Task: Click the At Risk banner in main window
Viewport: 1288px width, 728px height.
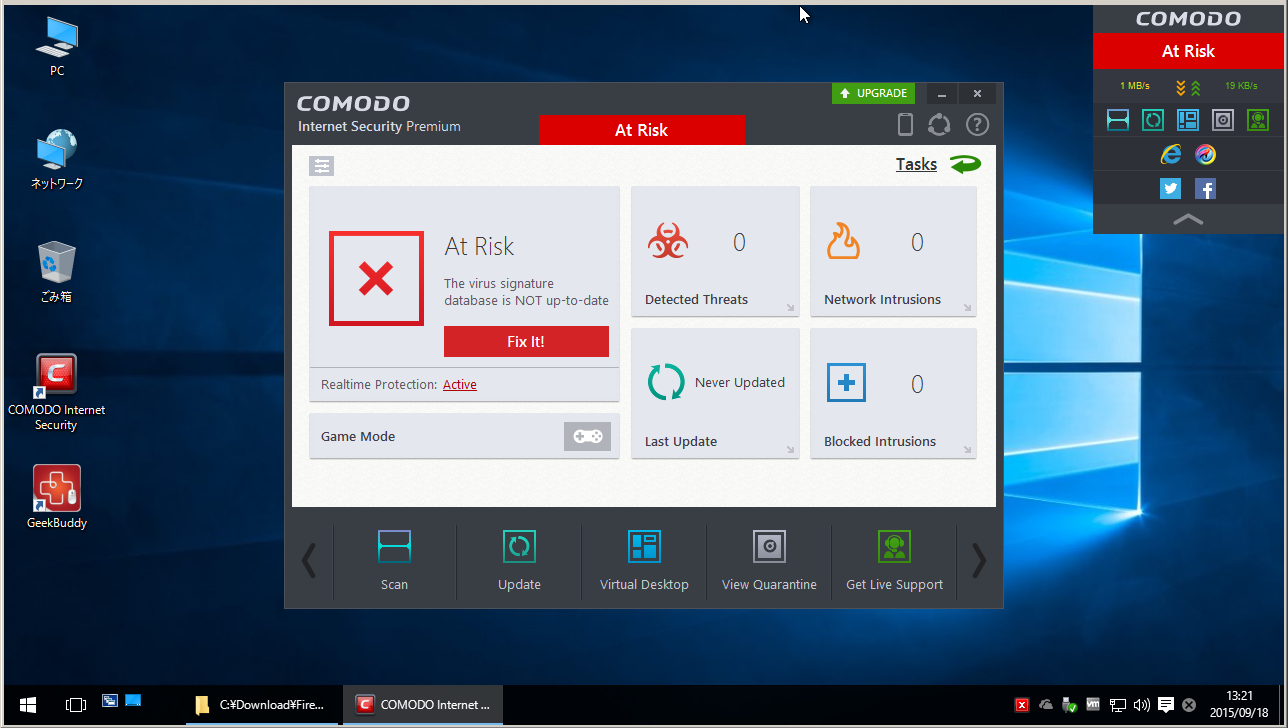Action: pyautogui.click(x=642, y=130)
